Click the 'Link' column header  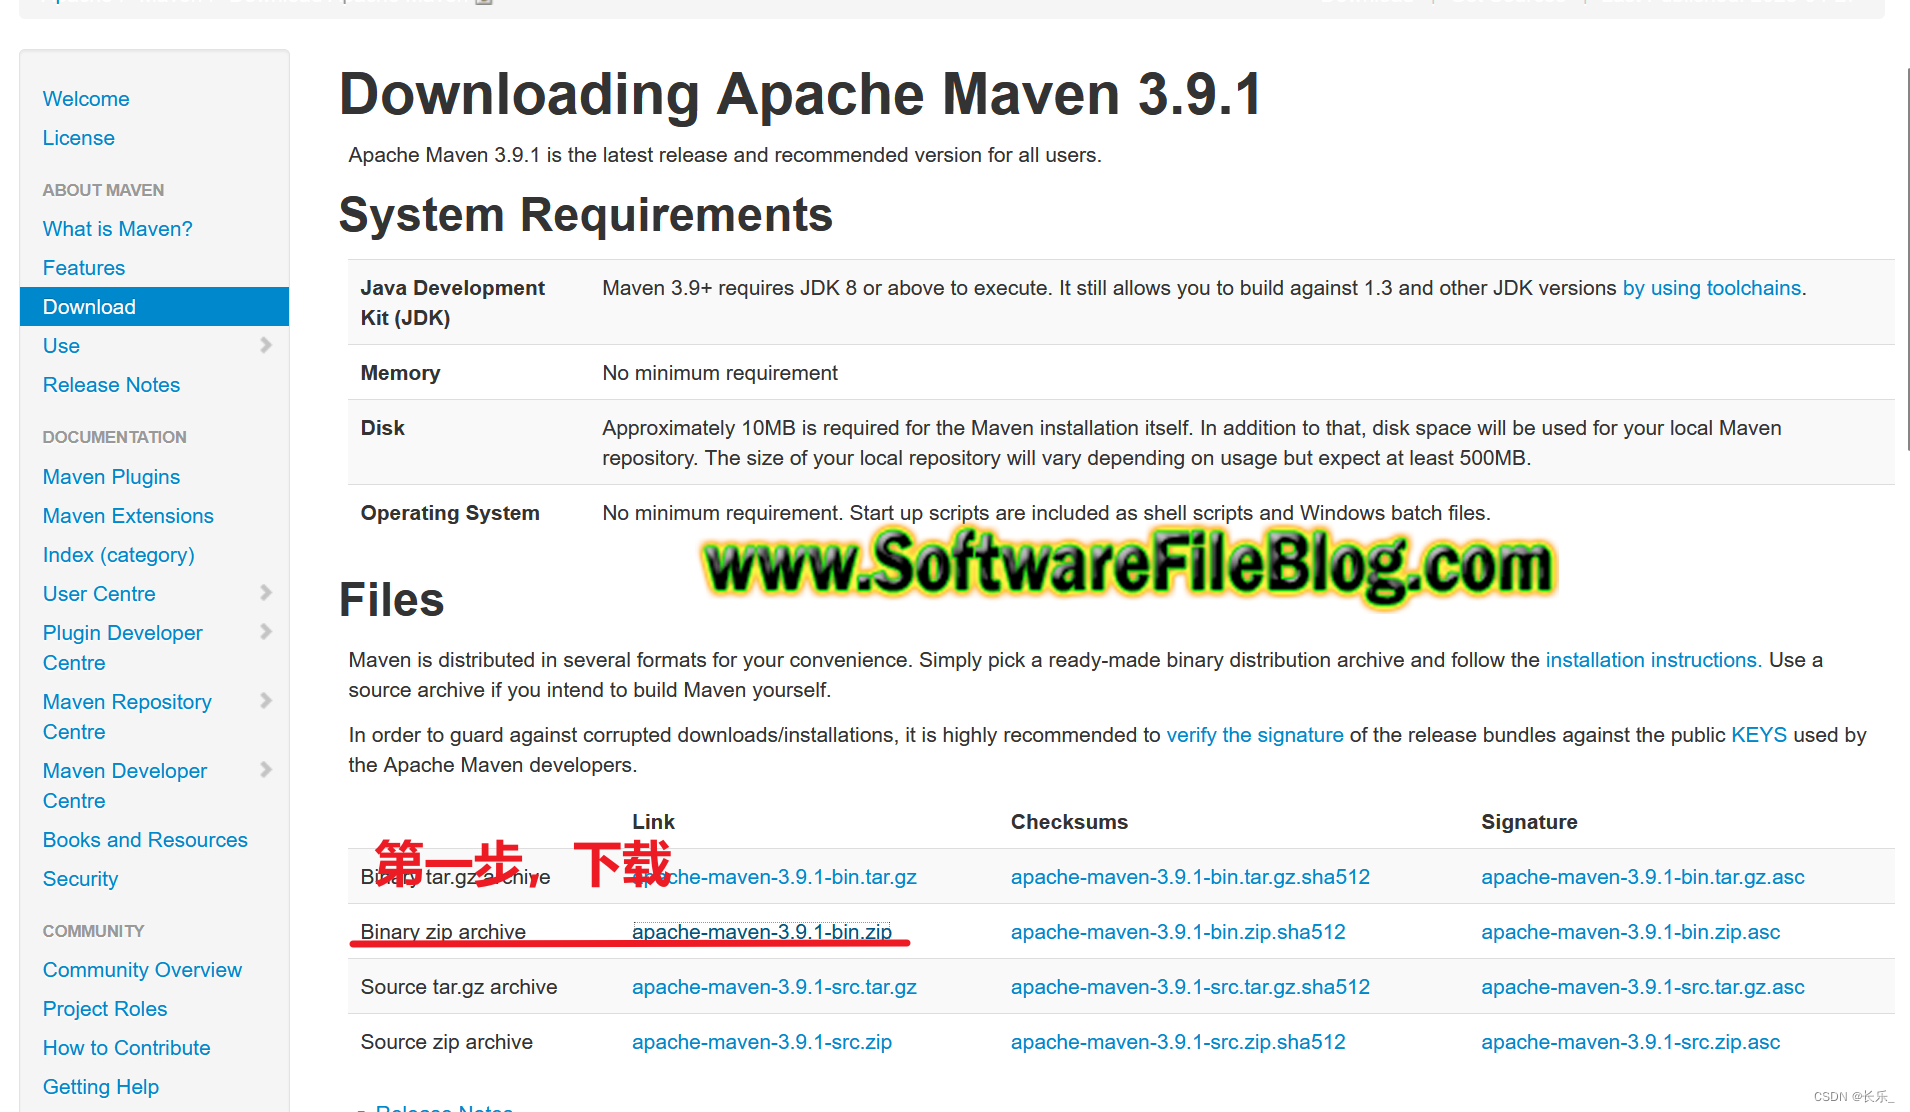click(653, 822)
